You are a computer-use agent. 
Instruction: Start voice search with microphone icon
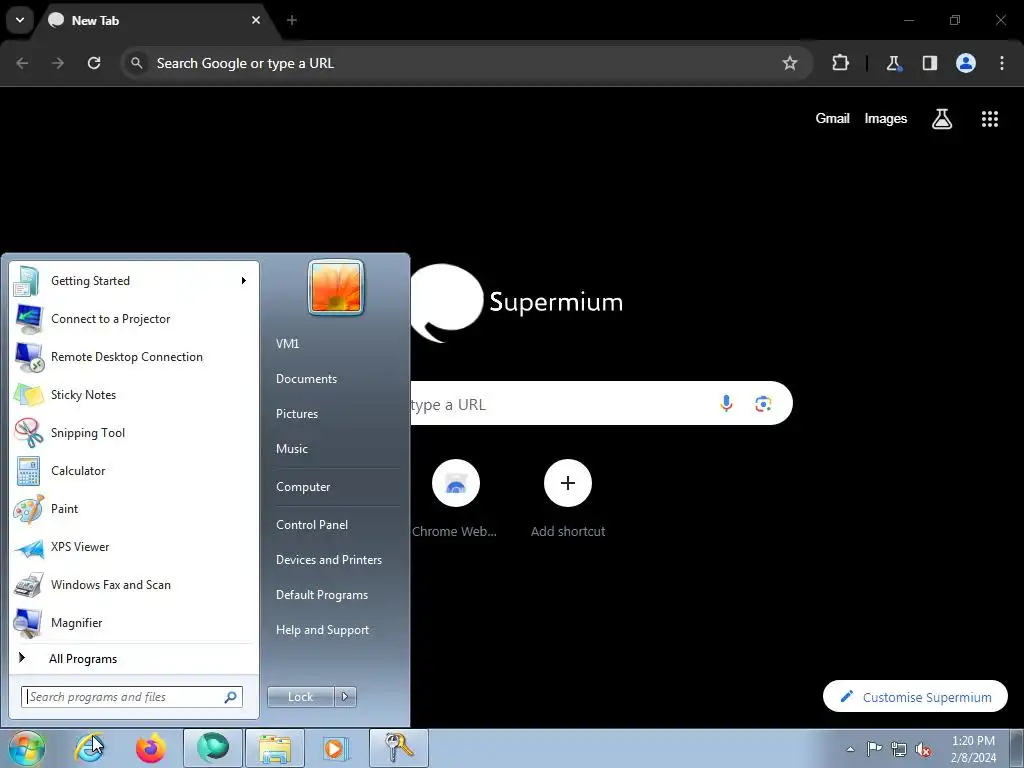(726, 404)
